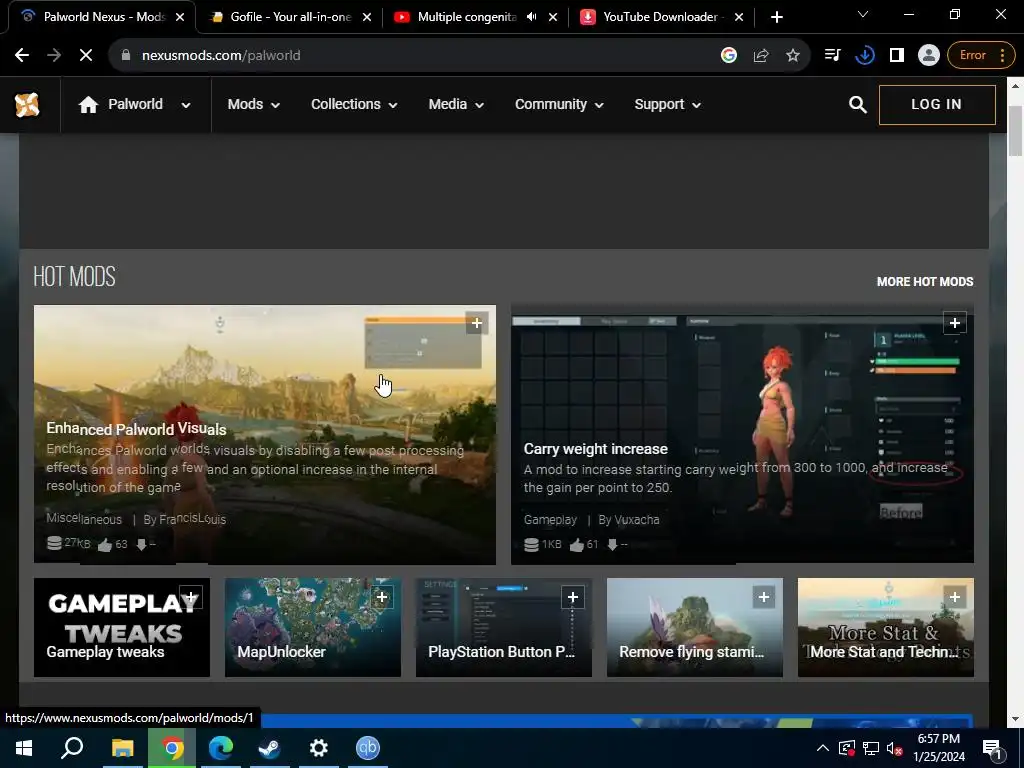Open the site search magnifier icon

857,104
